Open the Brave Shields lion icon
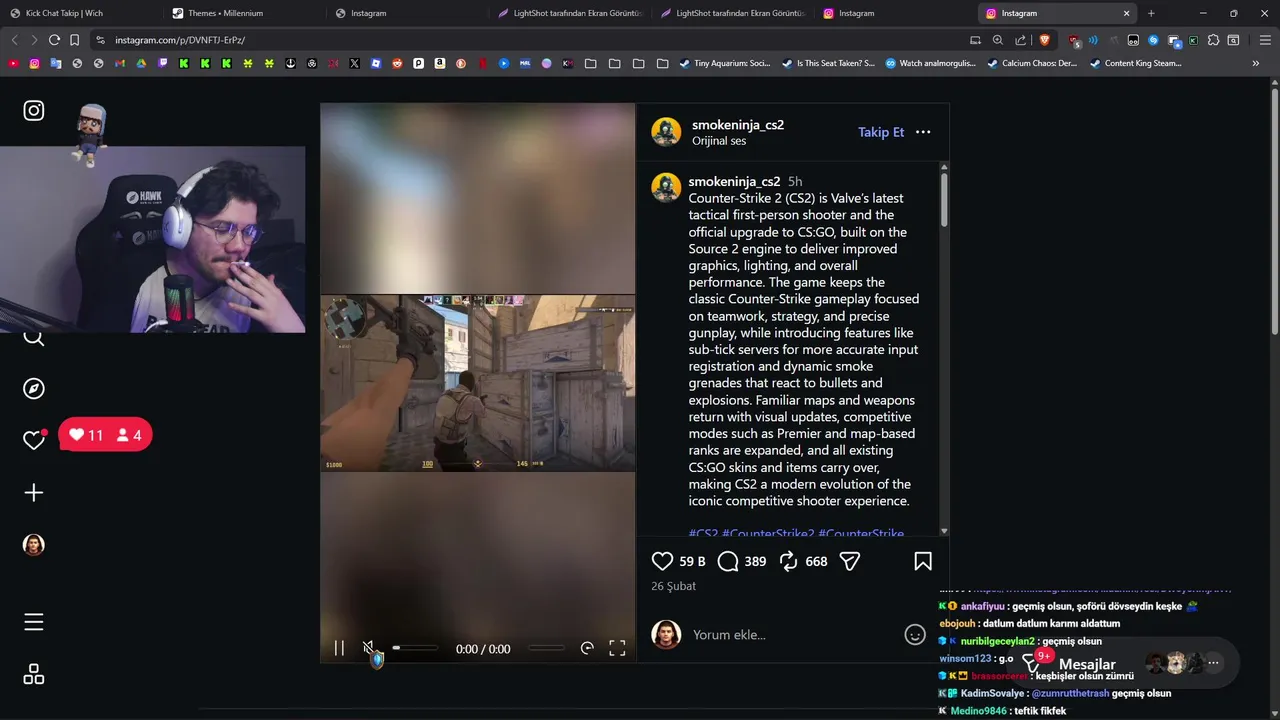Screen dimensions: 1280x720 [1045, 40]
